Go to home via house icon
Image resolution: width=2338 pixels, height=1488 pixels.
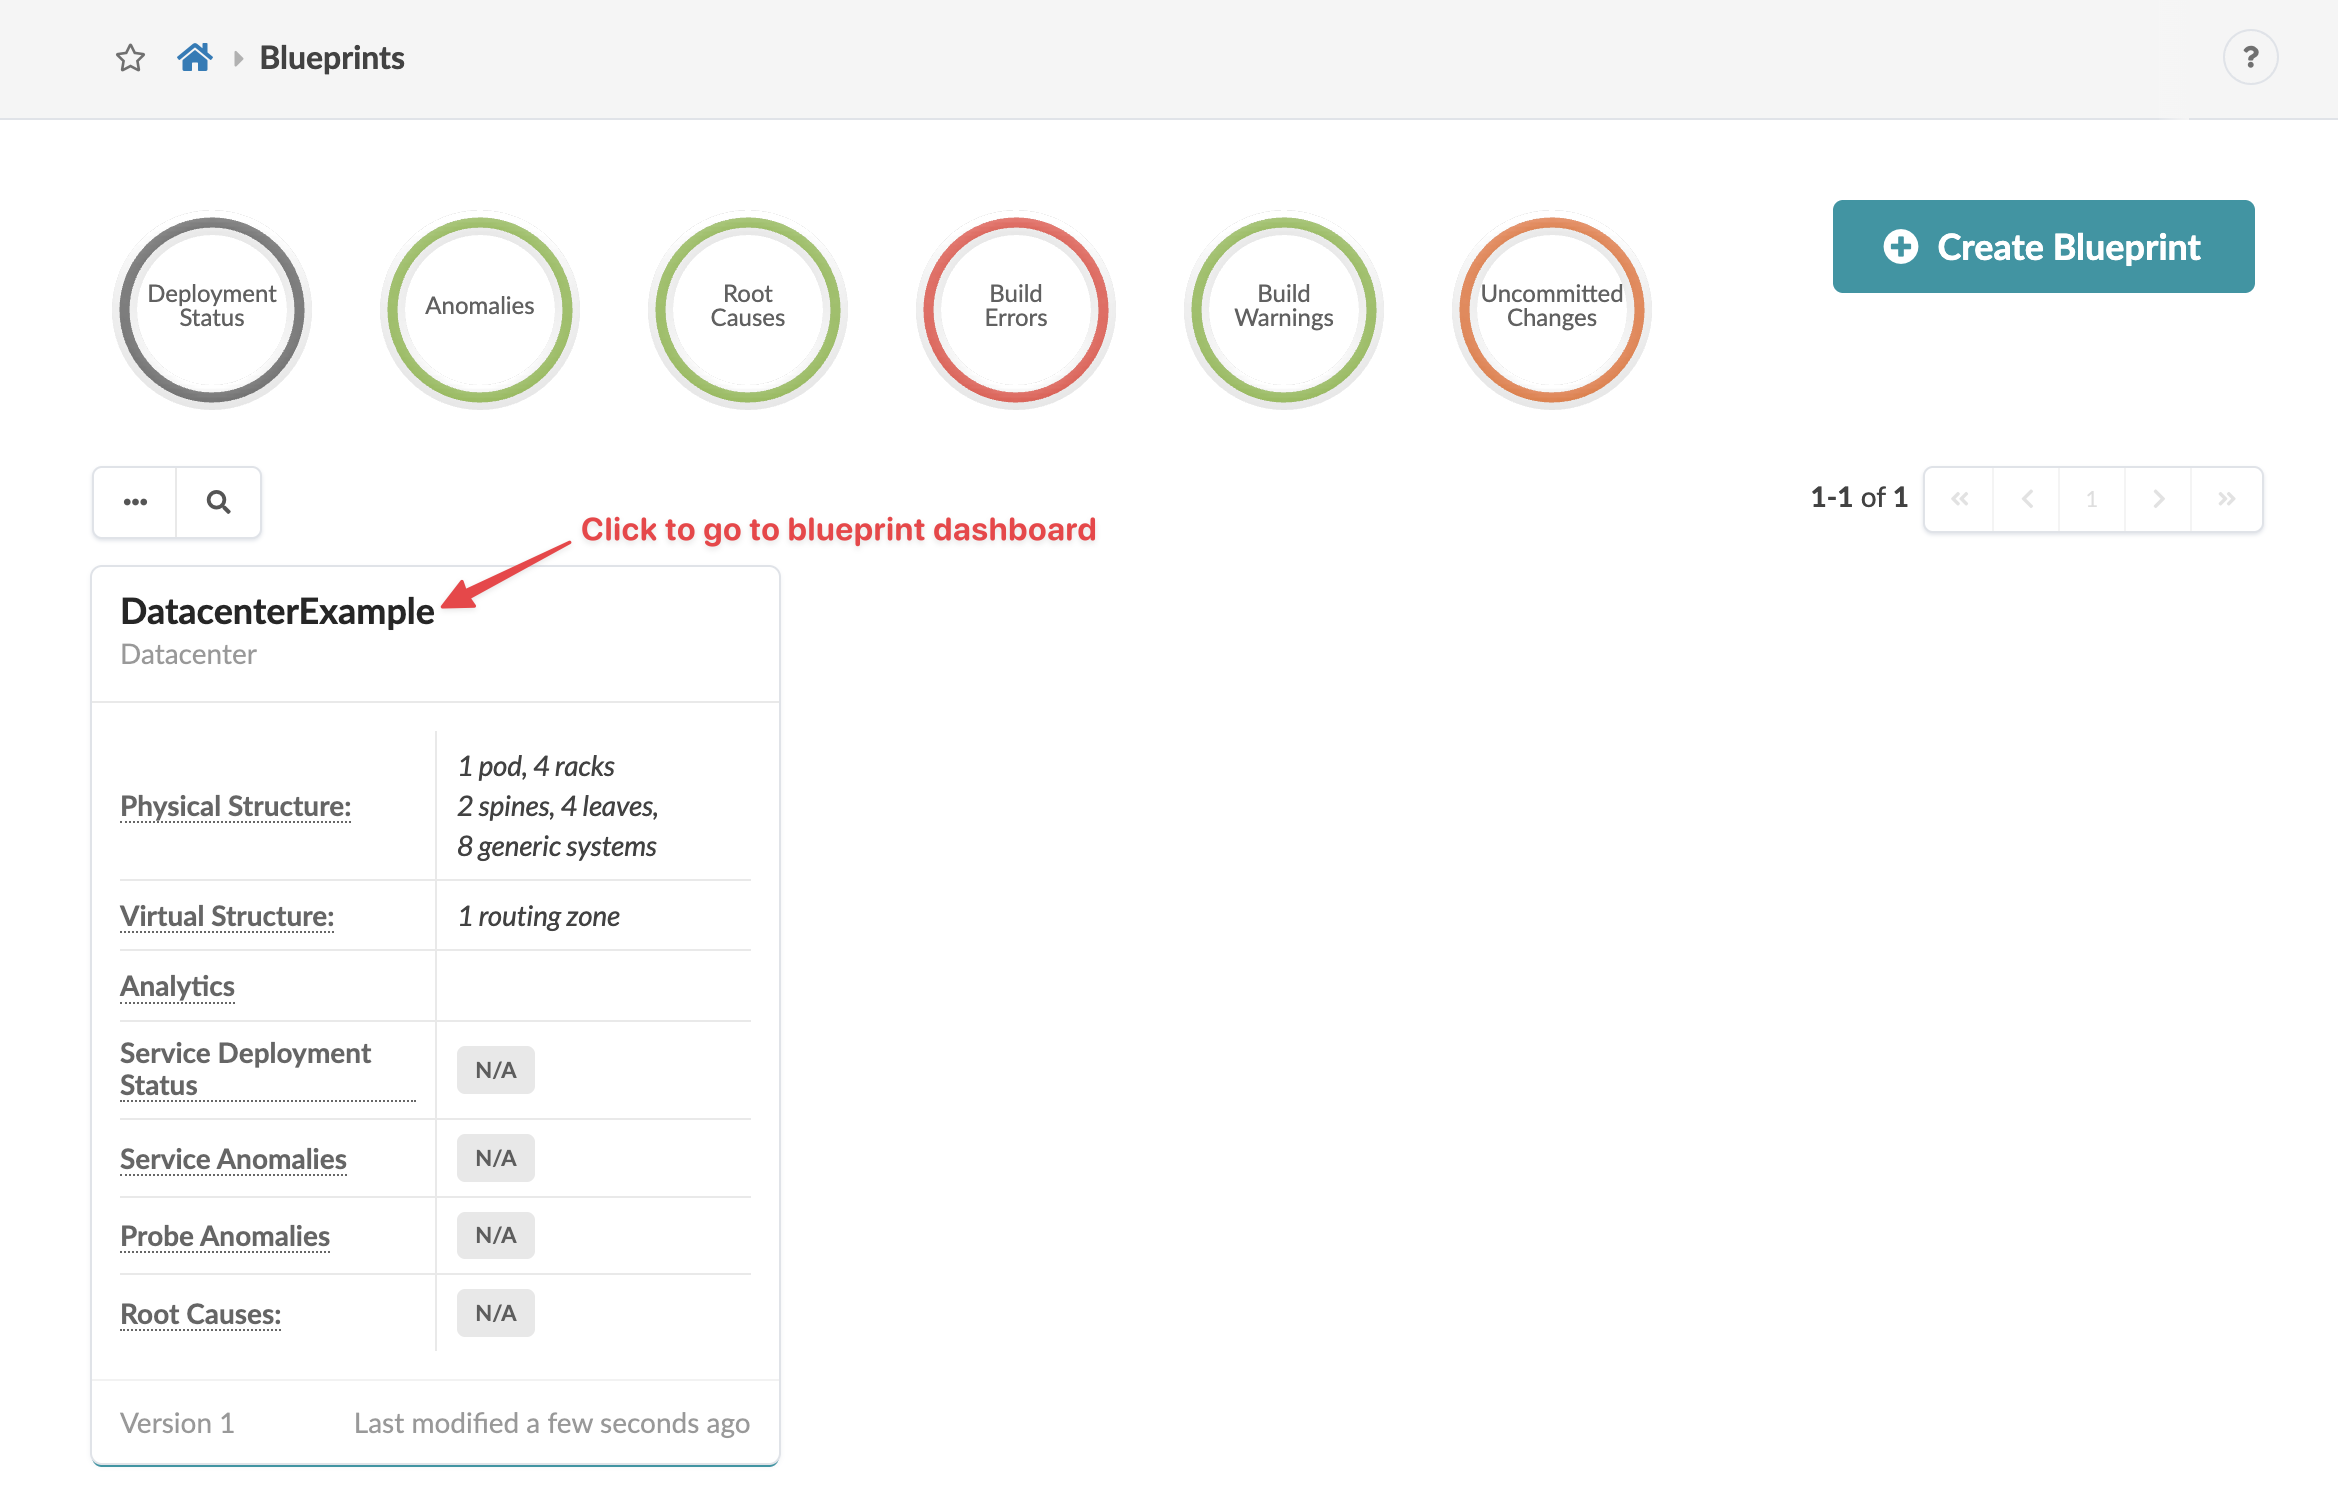(x=195, y=58)
